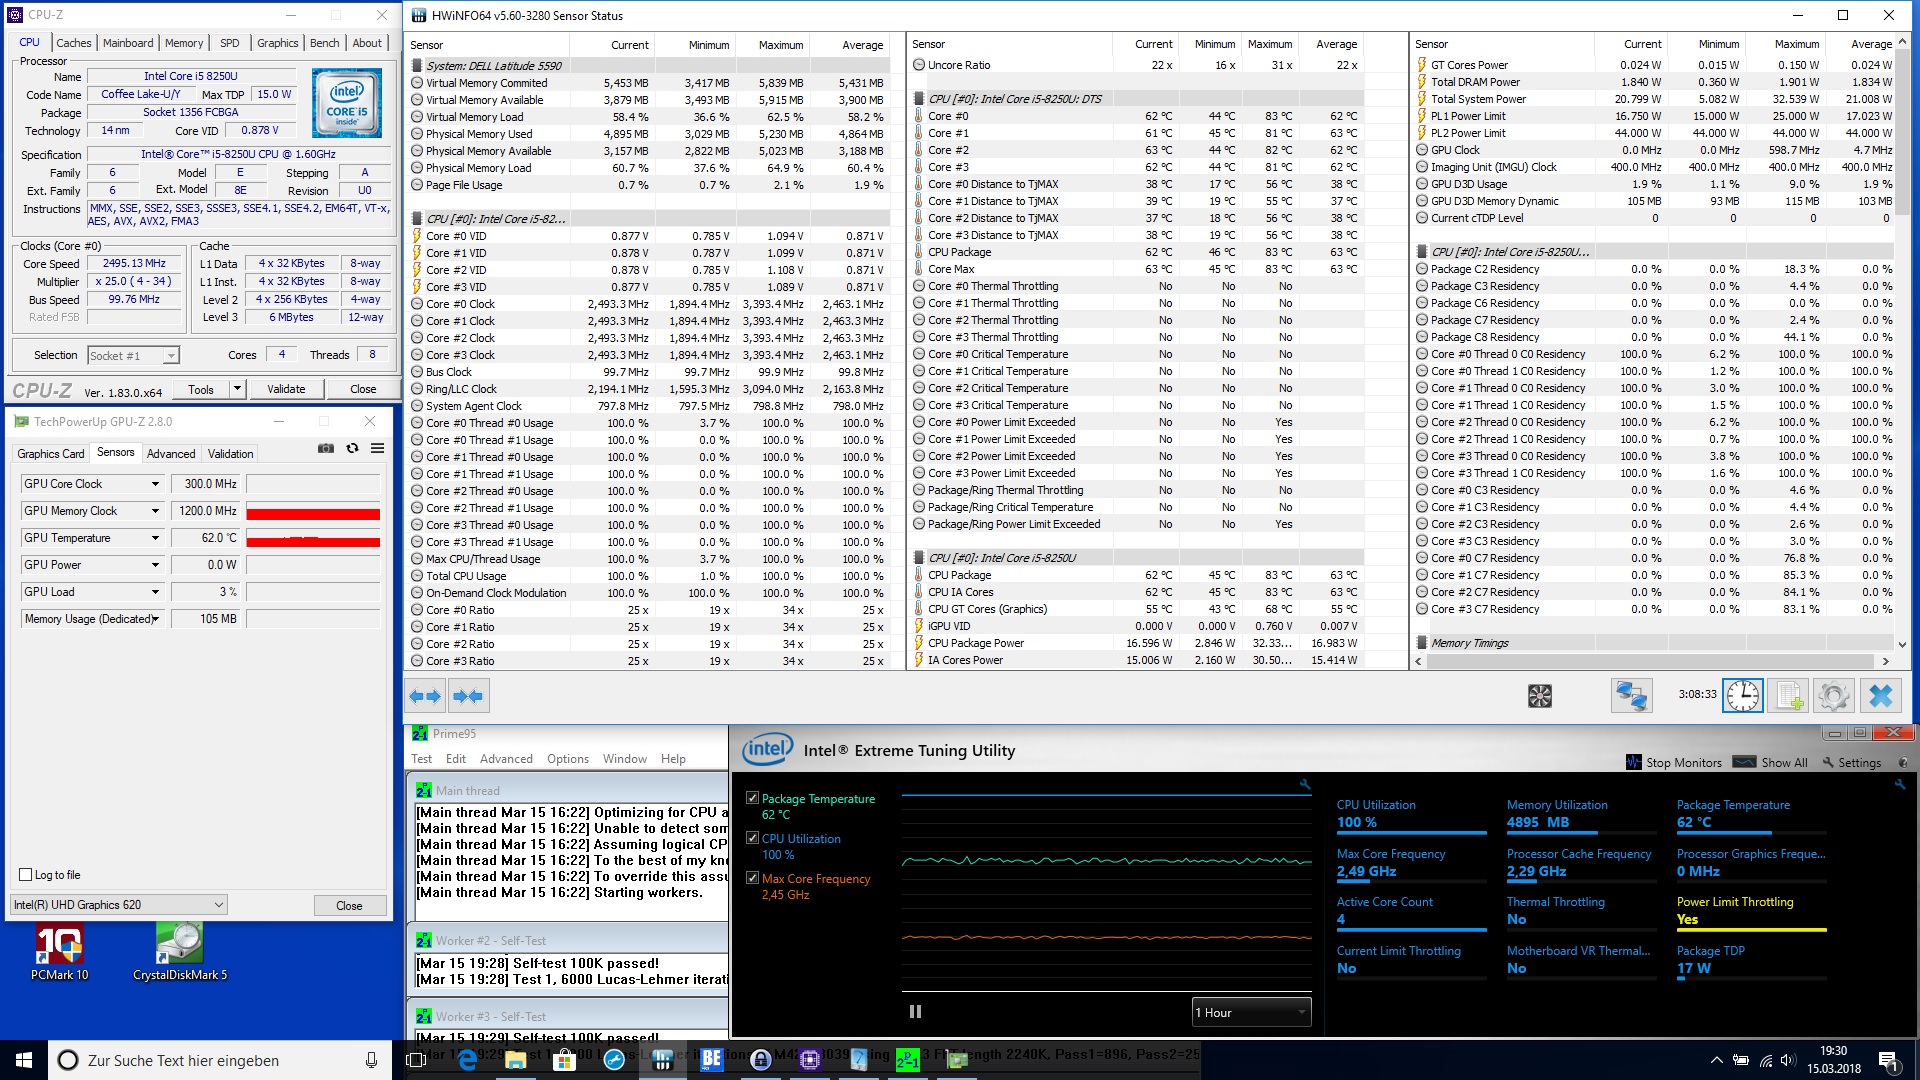Open HWiNFO remote network monitoring icon
The height and width of the screenshot is (1080, 1920).
(x=1631, y=696)
